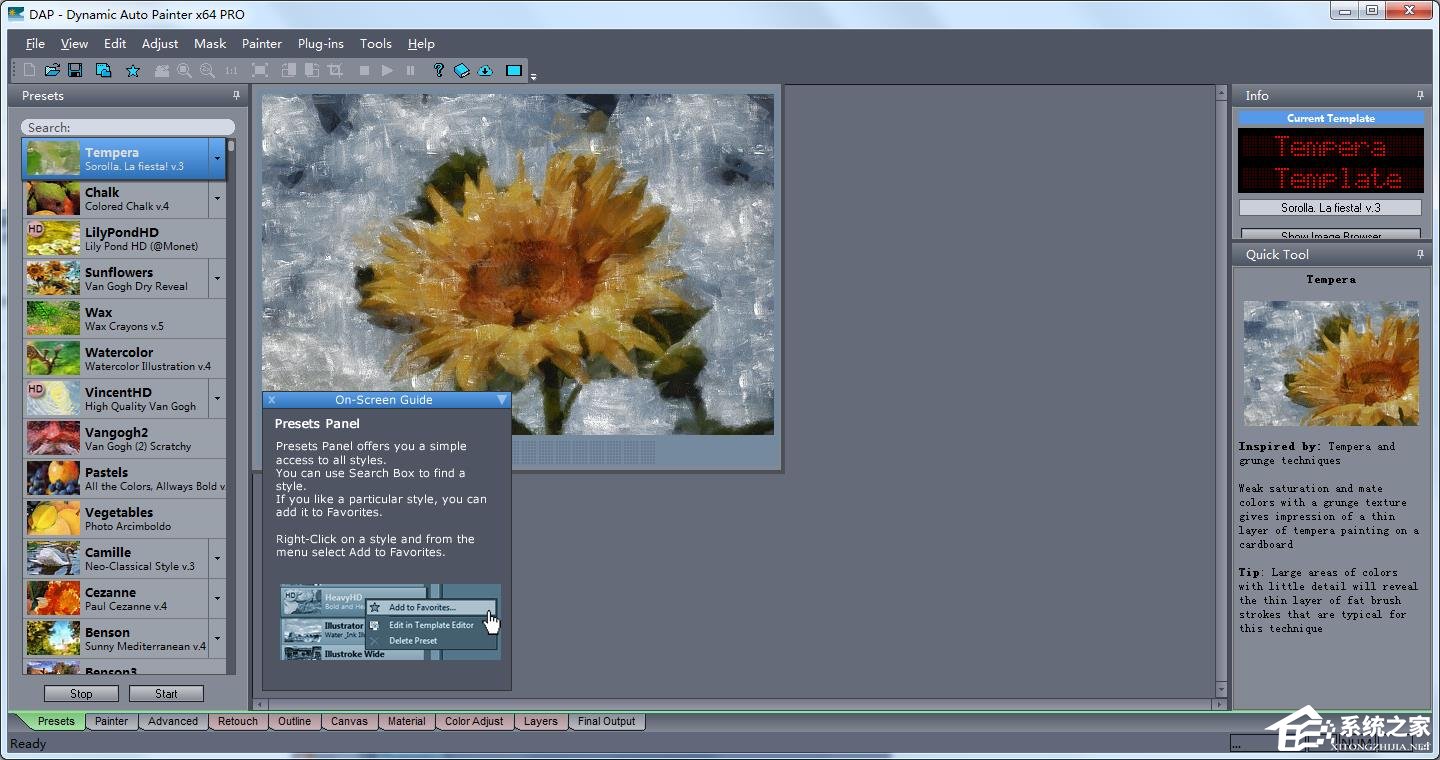Switch to the Color Adjust tab
The height and width of the screenshot is (760, 1440).
tap(474, 721)
